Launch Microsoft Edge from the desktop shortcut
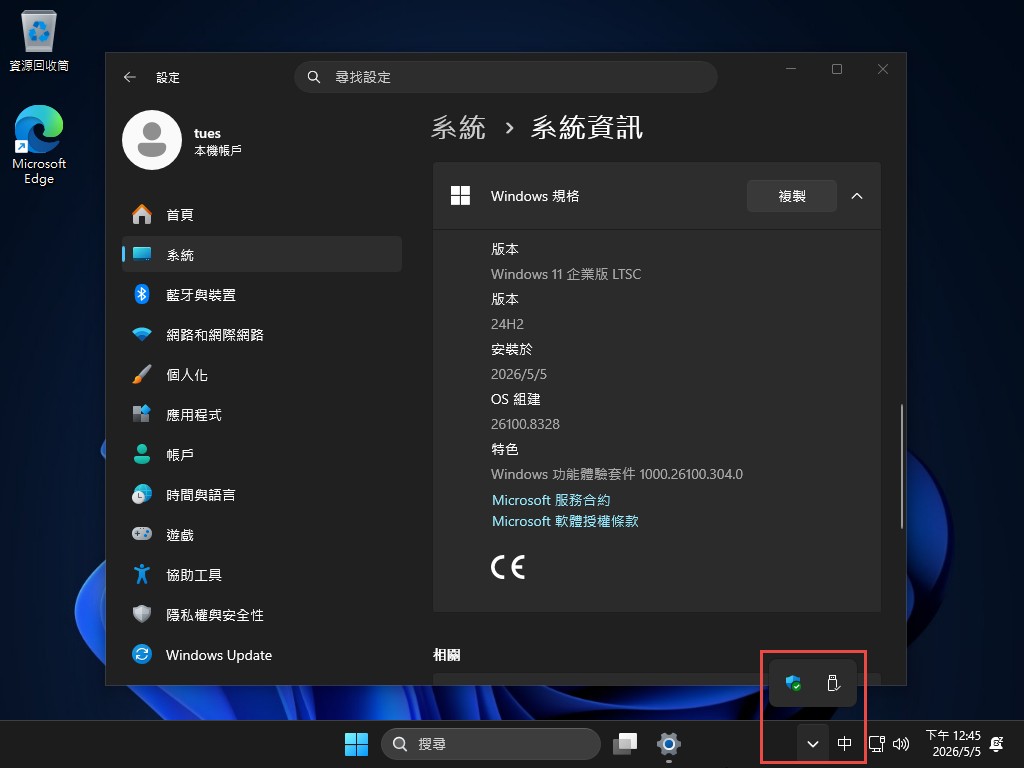The height and width of the screenshot is (768, 1024). tap(39, 144)
